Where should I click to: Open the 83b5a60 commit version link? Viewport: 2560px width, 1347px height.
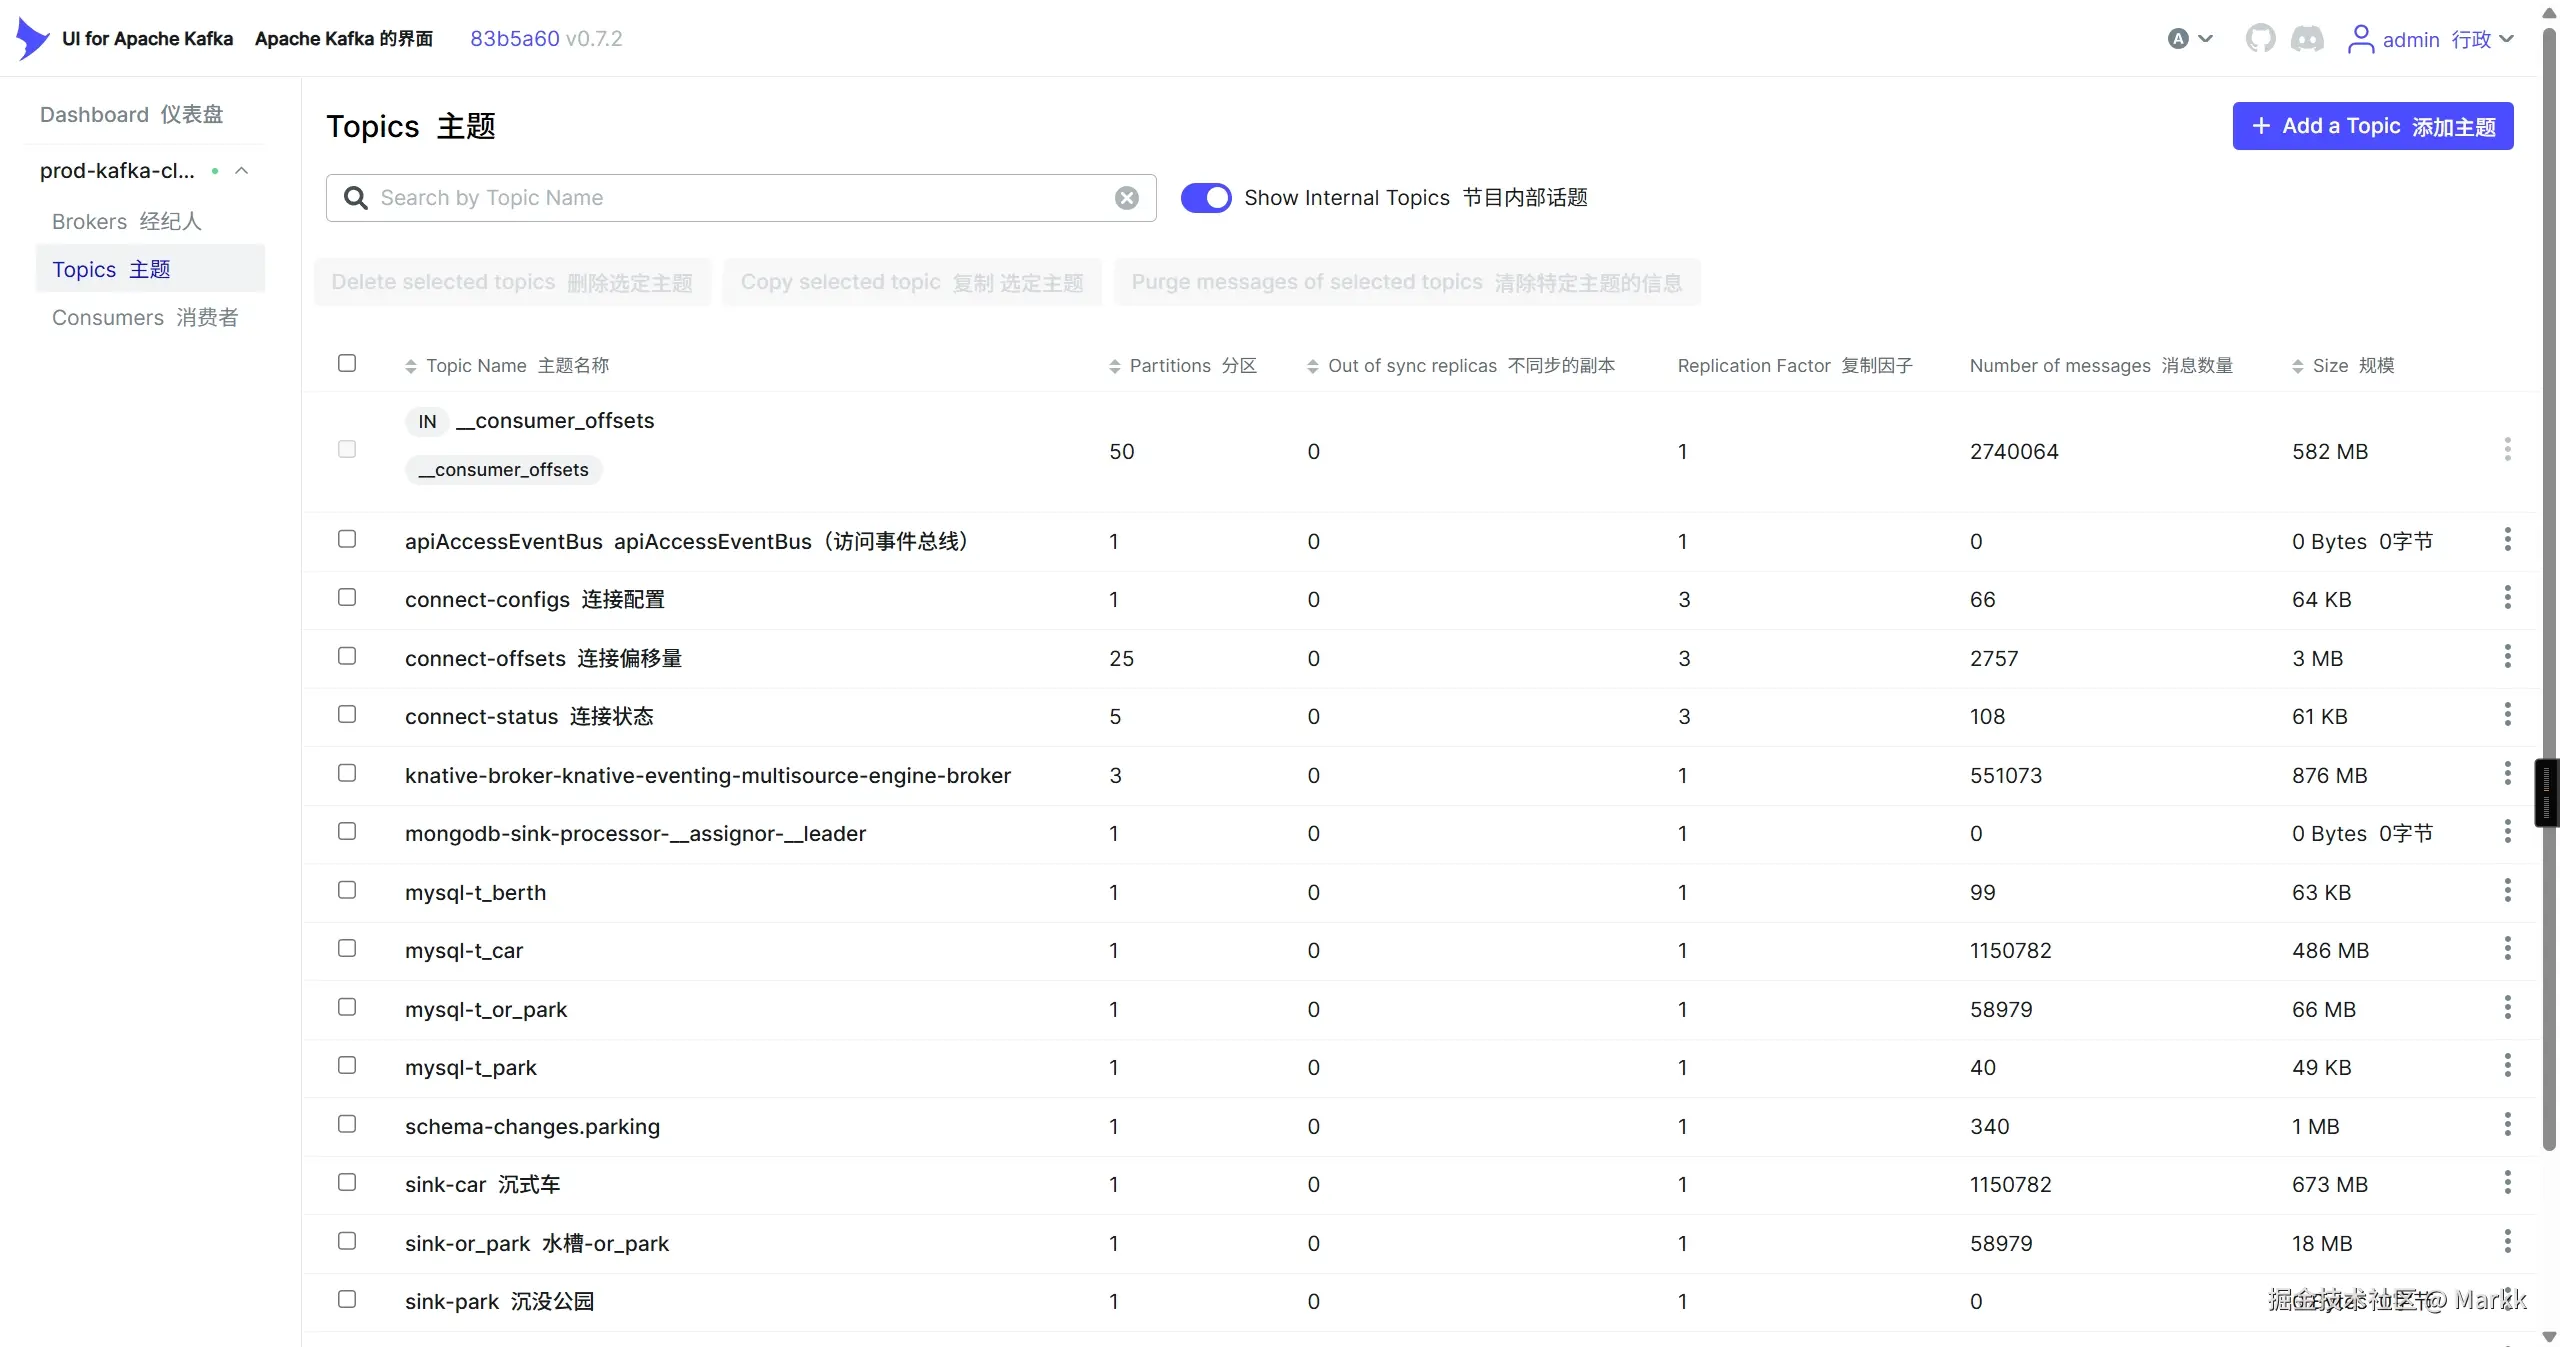515,39
